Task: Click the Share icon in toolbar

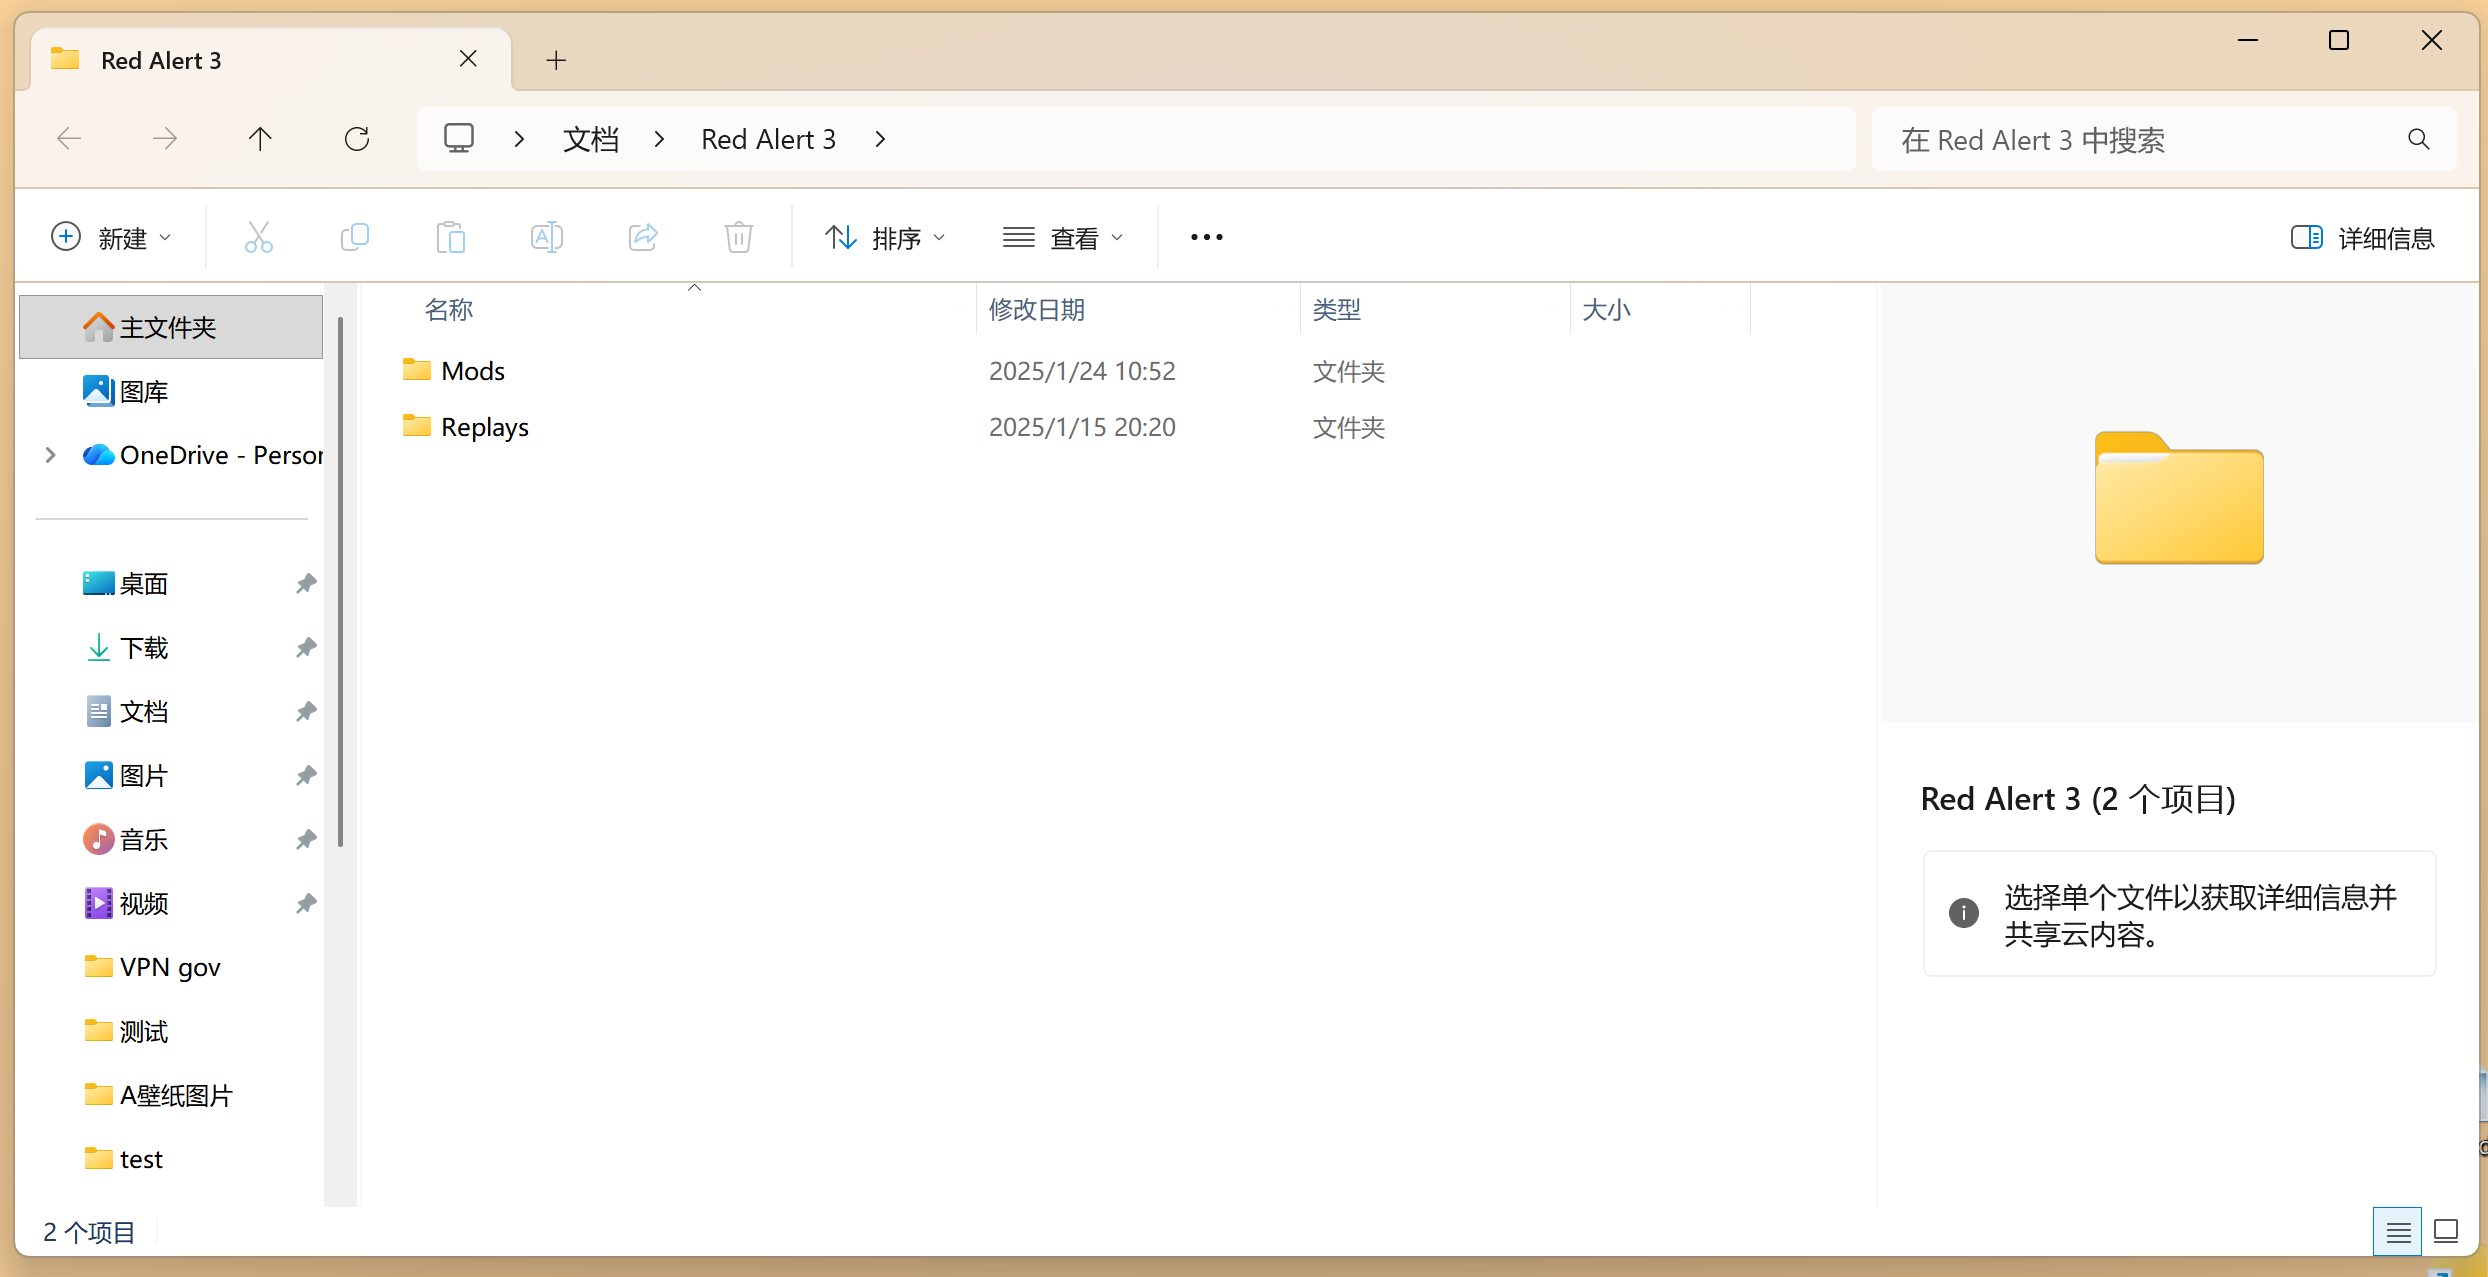Action: [643, 238]
